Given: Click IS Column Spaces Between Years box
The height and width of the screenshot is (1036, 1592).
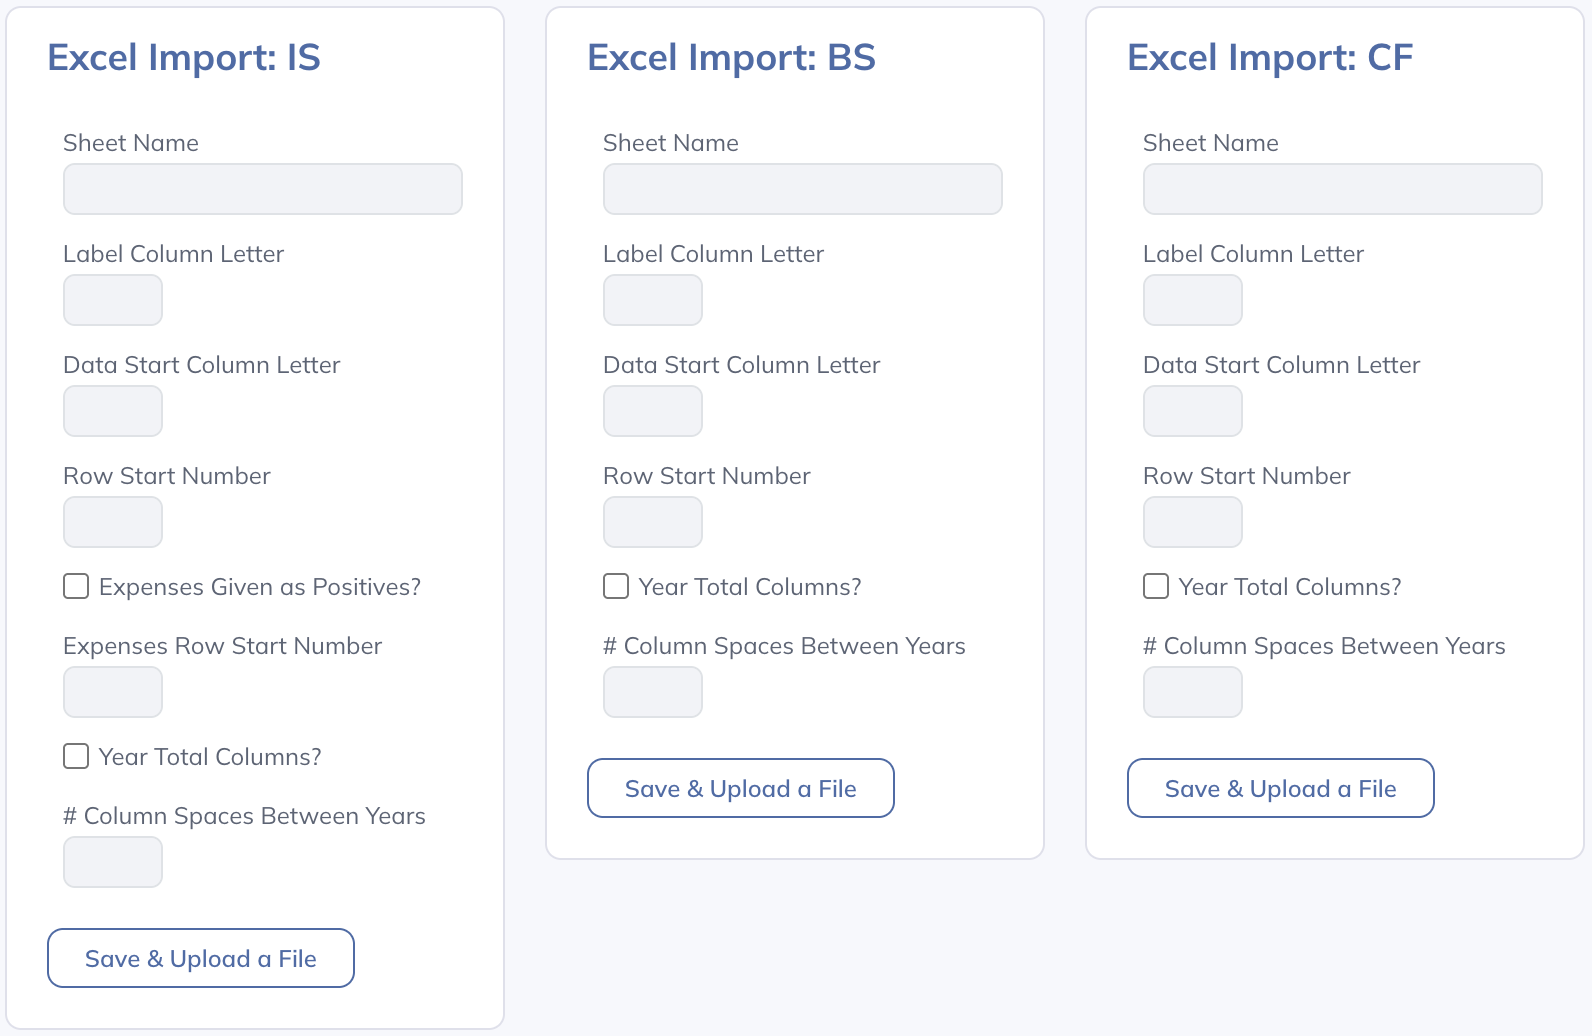Looking at the screenshot, I should pos(113,862).
